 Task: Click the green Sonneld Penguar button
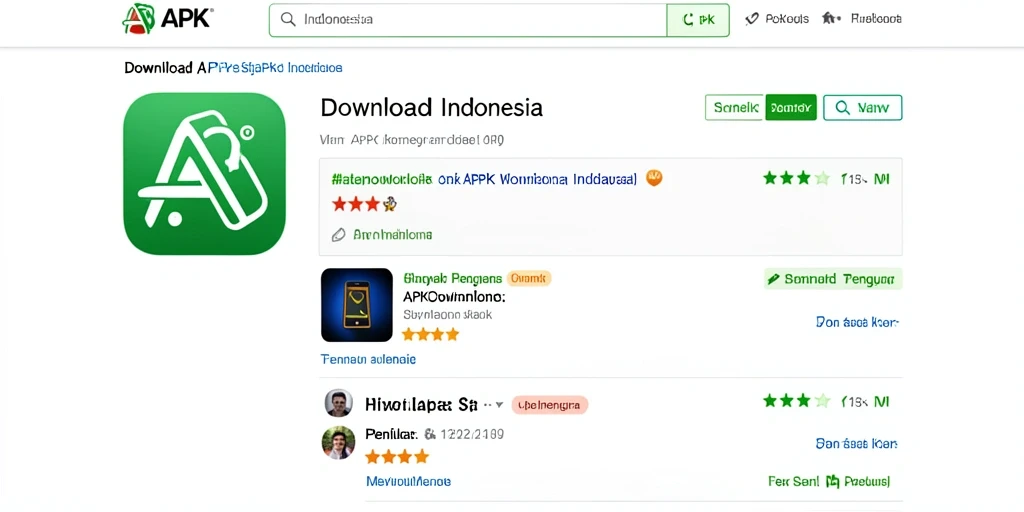833,279
